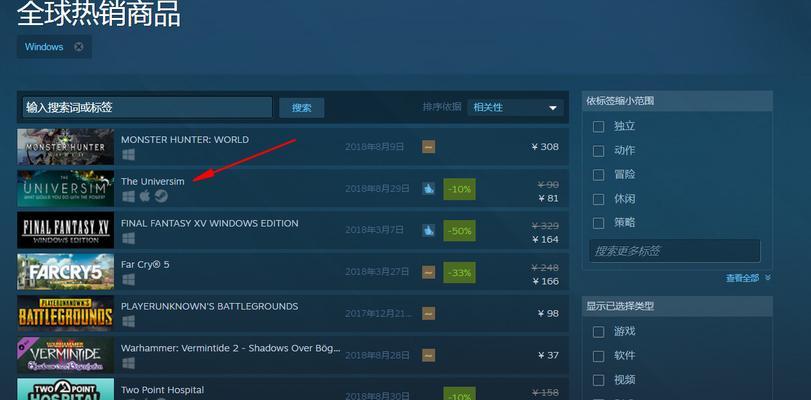Open PLAYERUNKNOWN'S BATTLEGROUNDS thumbnail

66,313
